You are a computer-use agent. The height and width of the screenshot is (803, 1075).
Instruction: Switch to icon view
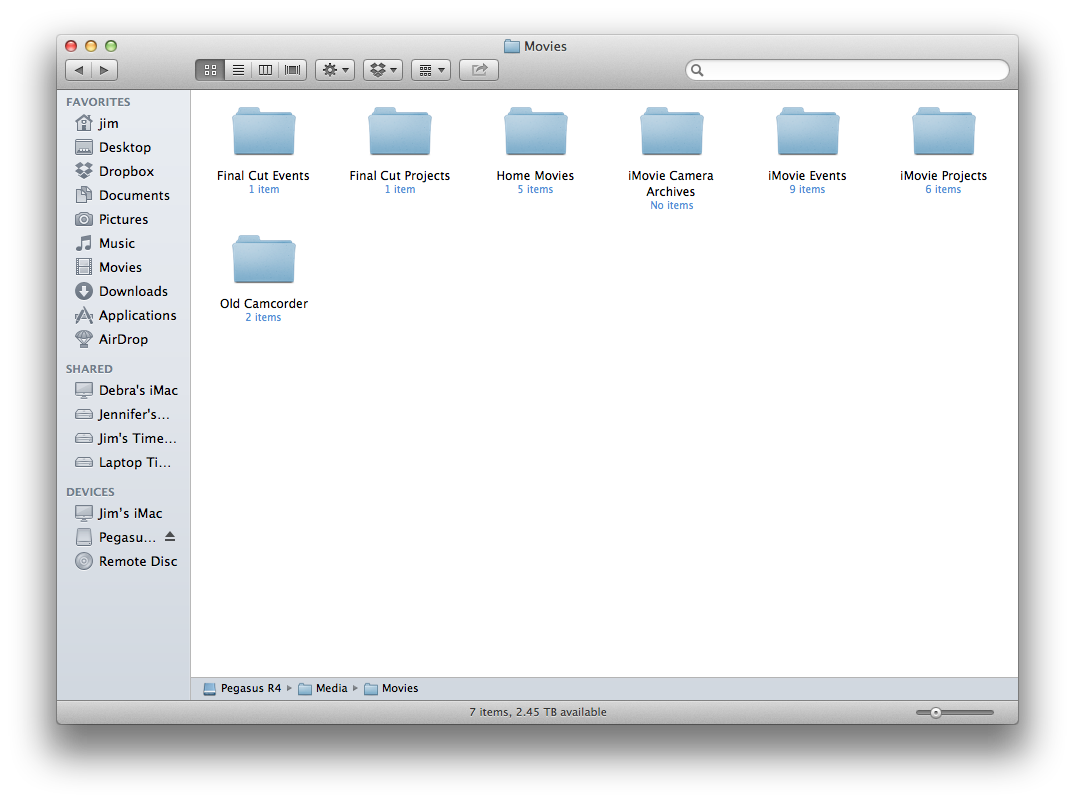click(x=210, y=70)
